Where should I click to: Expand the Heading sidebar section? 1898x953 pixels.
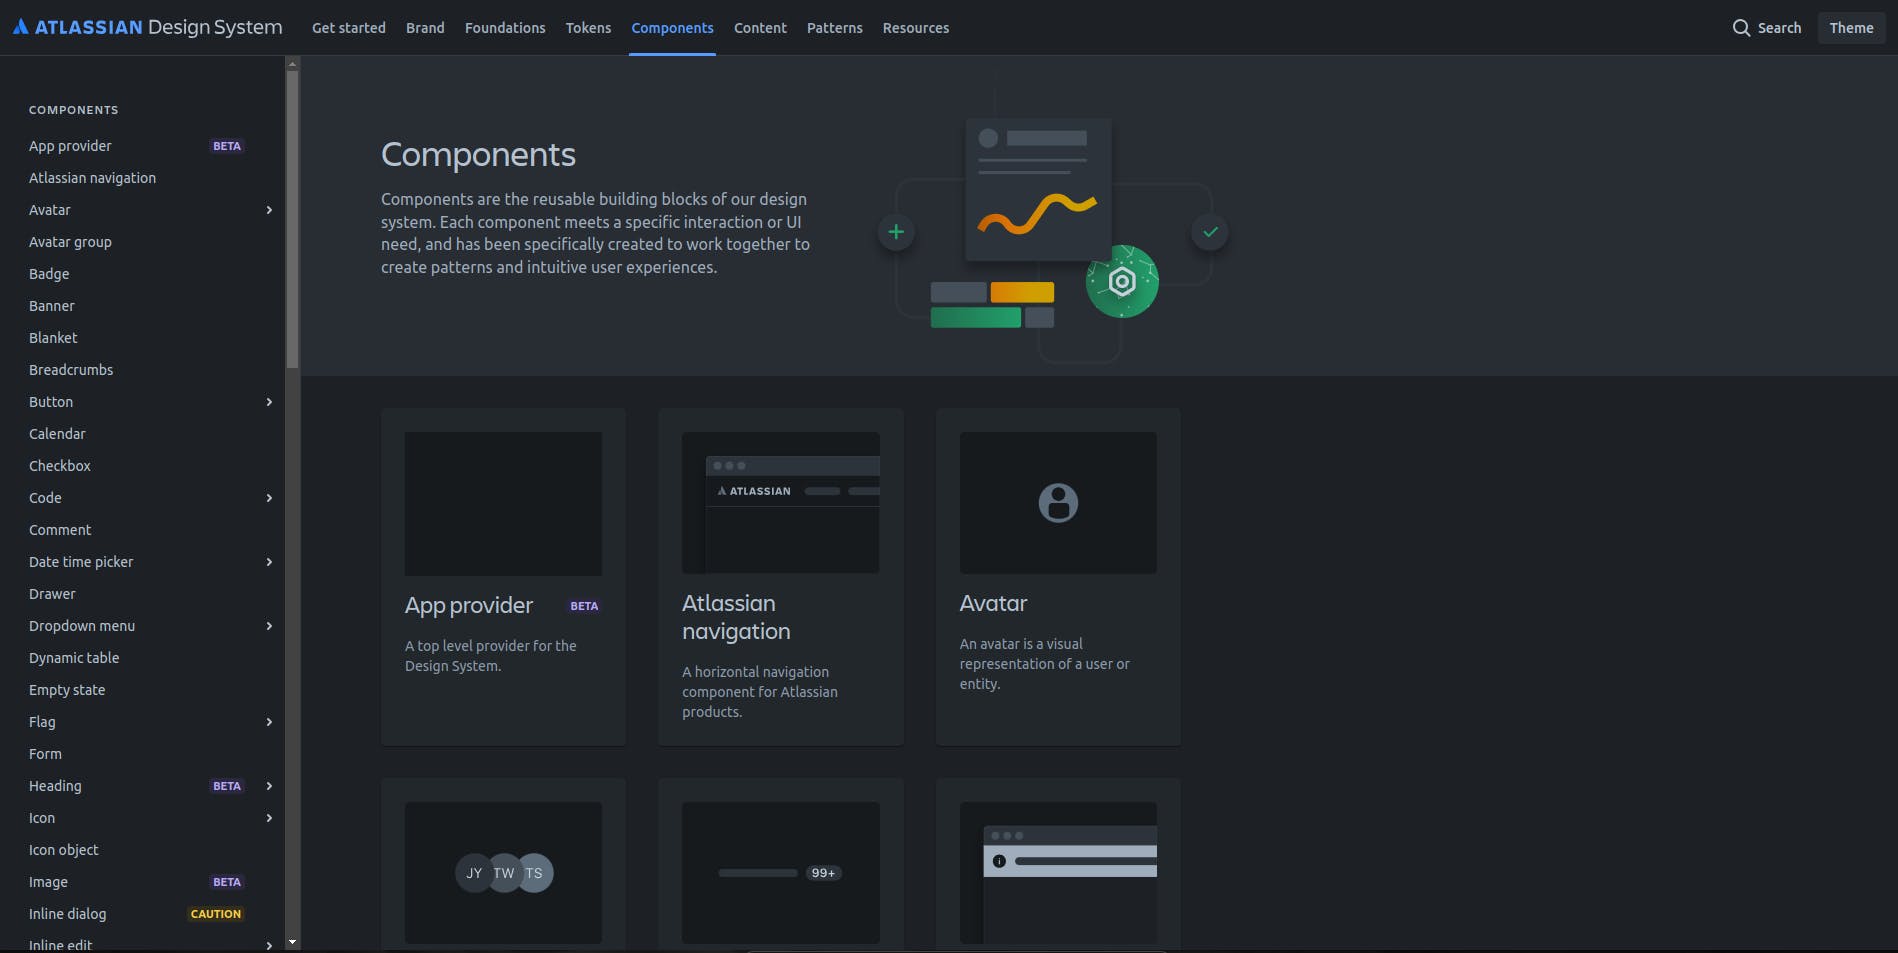(269, 786)
